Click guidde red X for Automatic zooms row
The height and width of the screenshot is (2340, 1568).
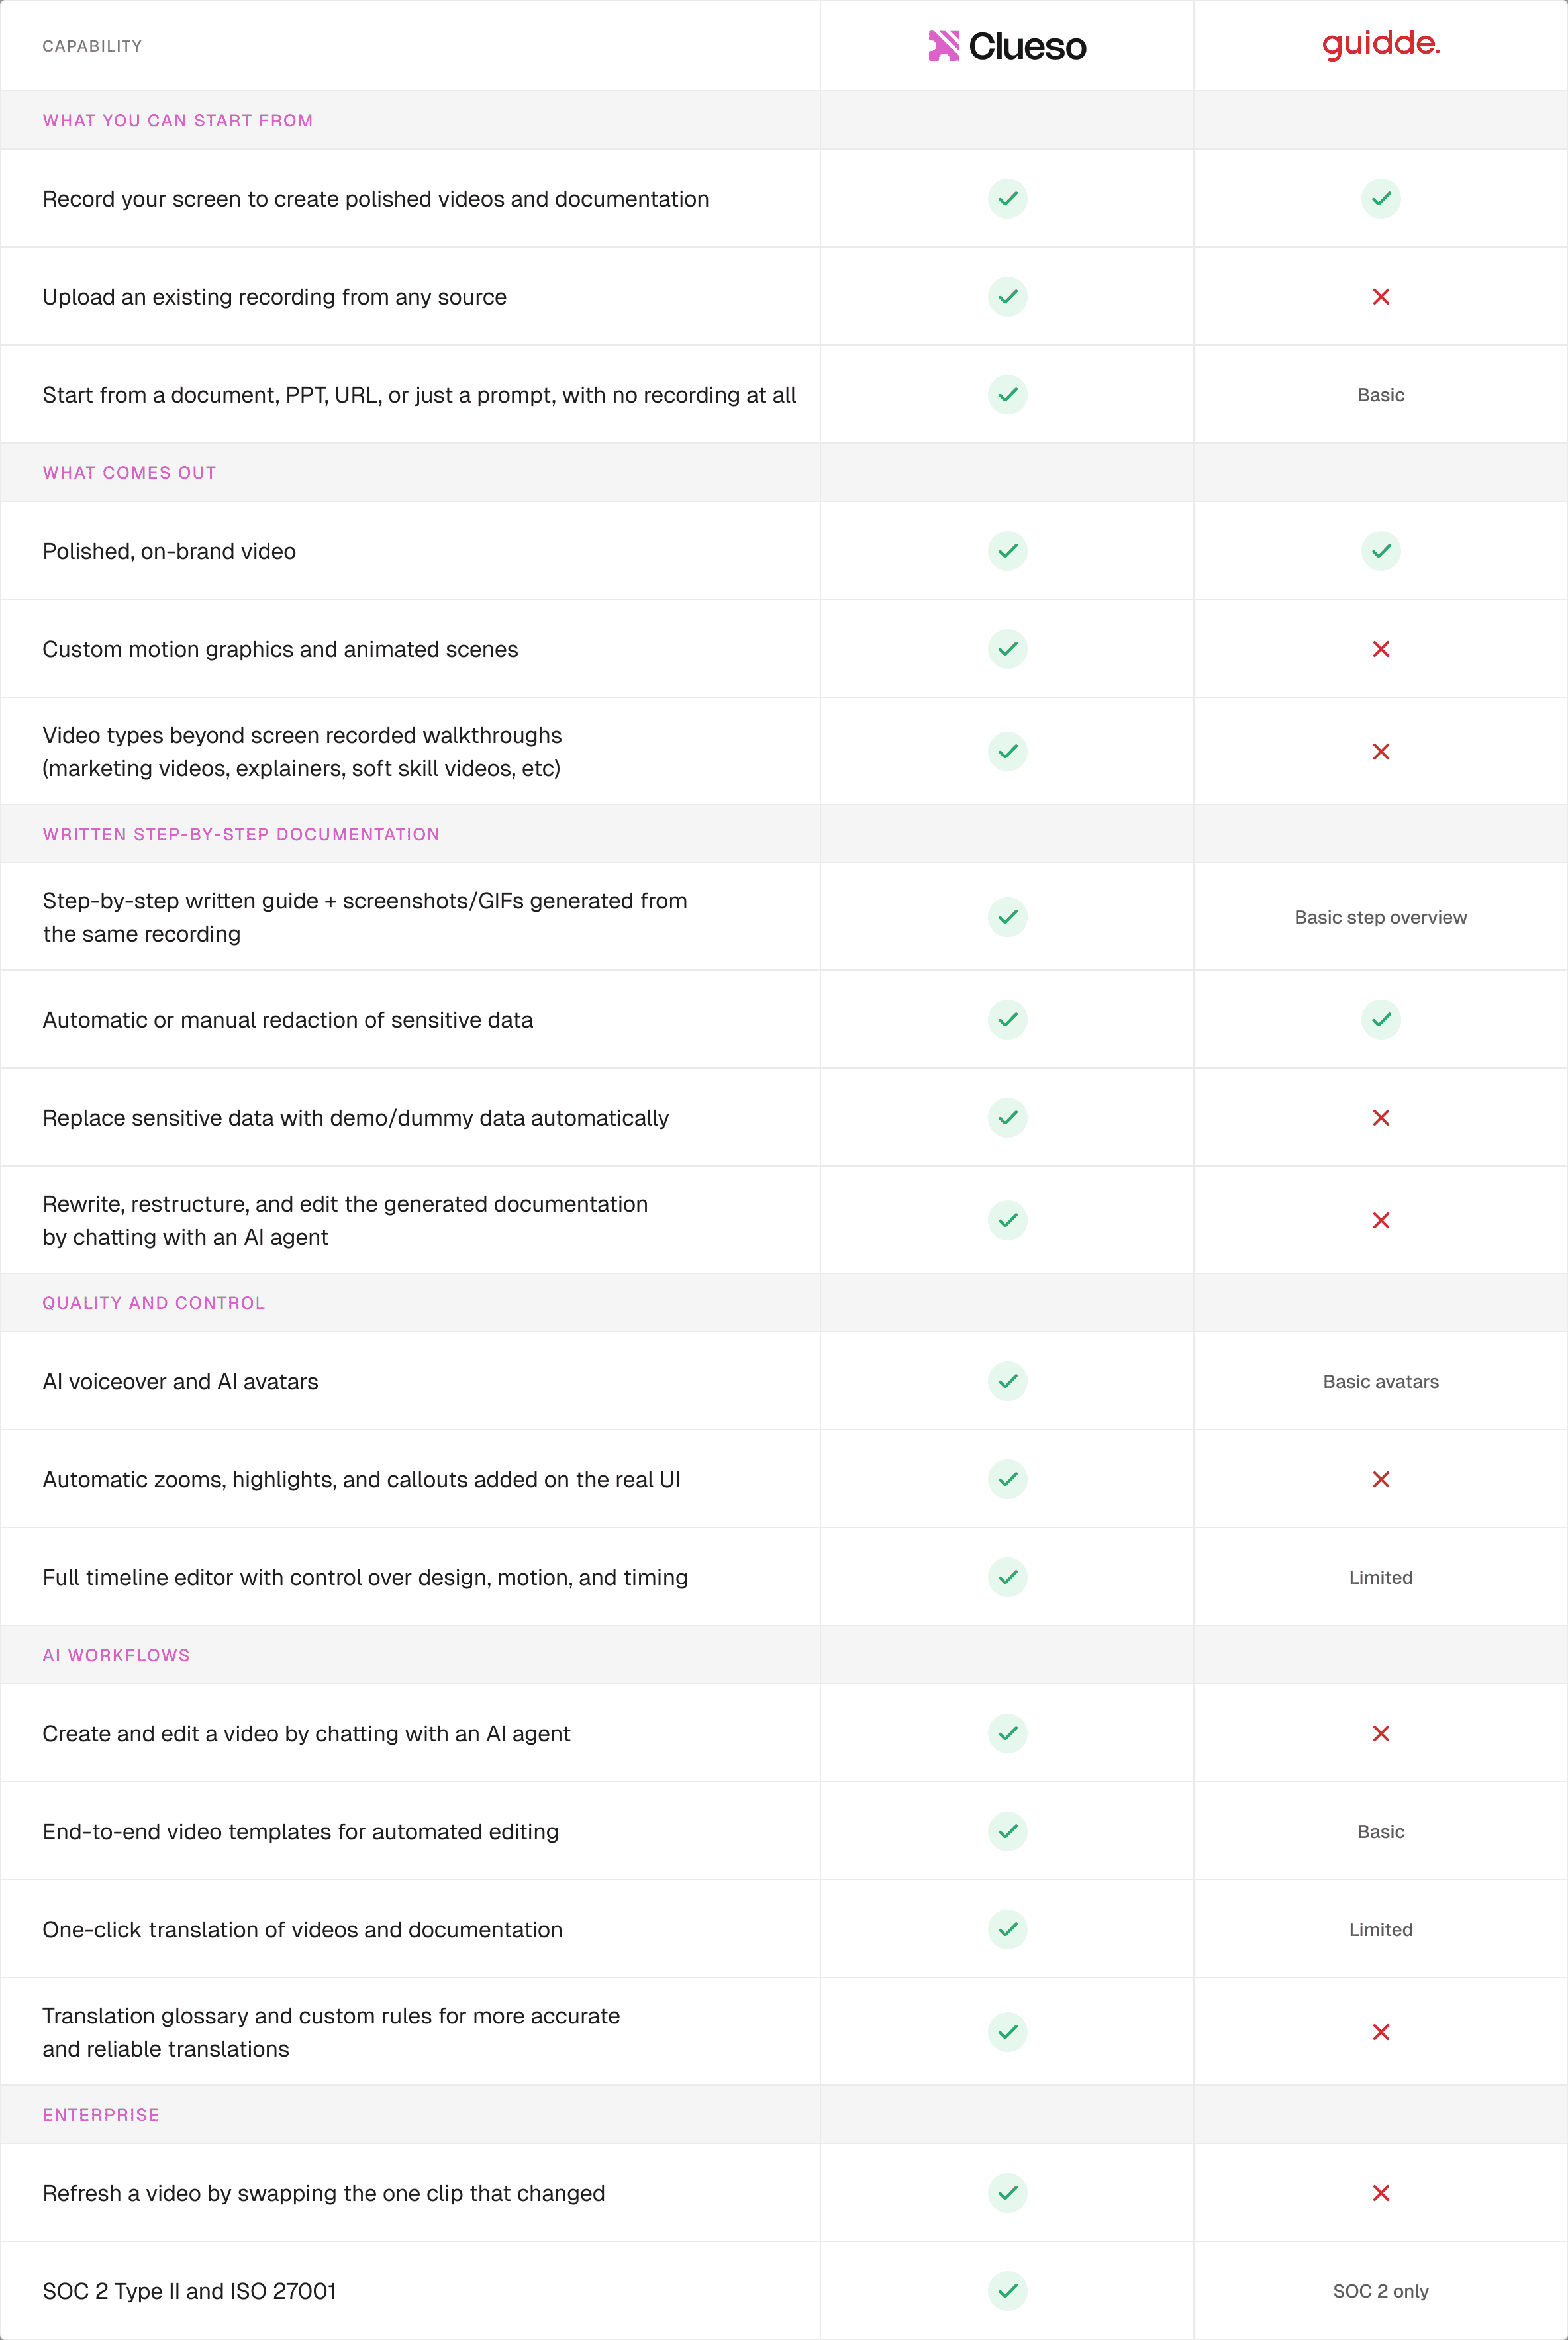tap(1380, 1479)
